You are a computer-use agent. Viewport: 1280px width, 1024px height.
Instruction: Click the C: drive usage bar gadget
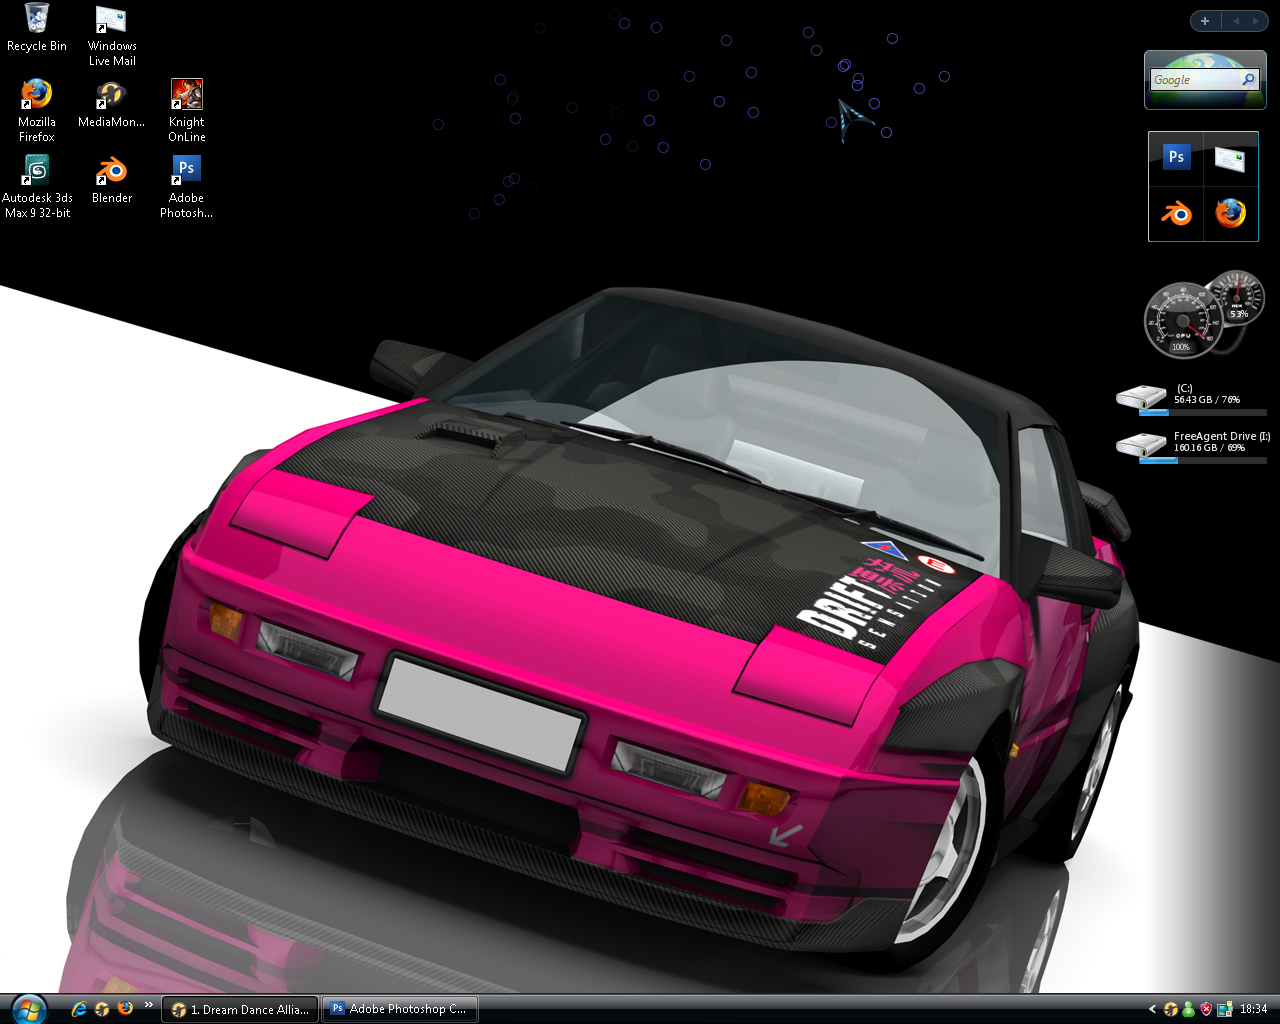[1203, 412]
